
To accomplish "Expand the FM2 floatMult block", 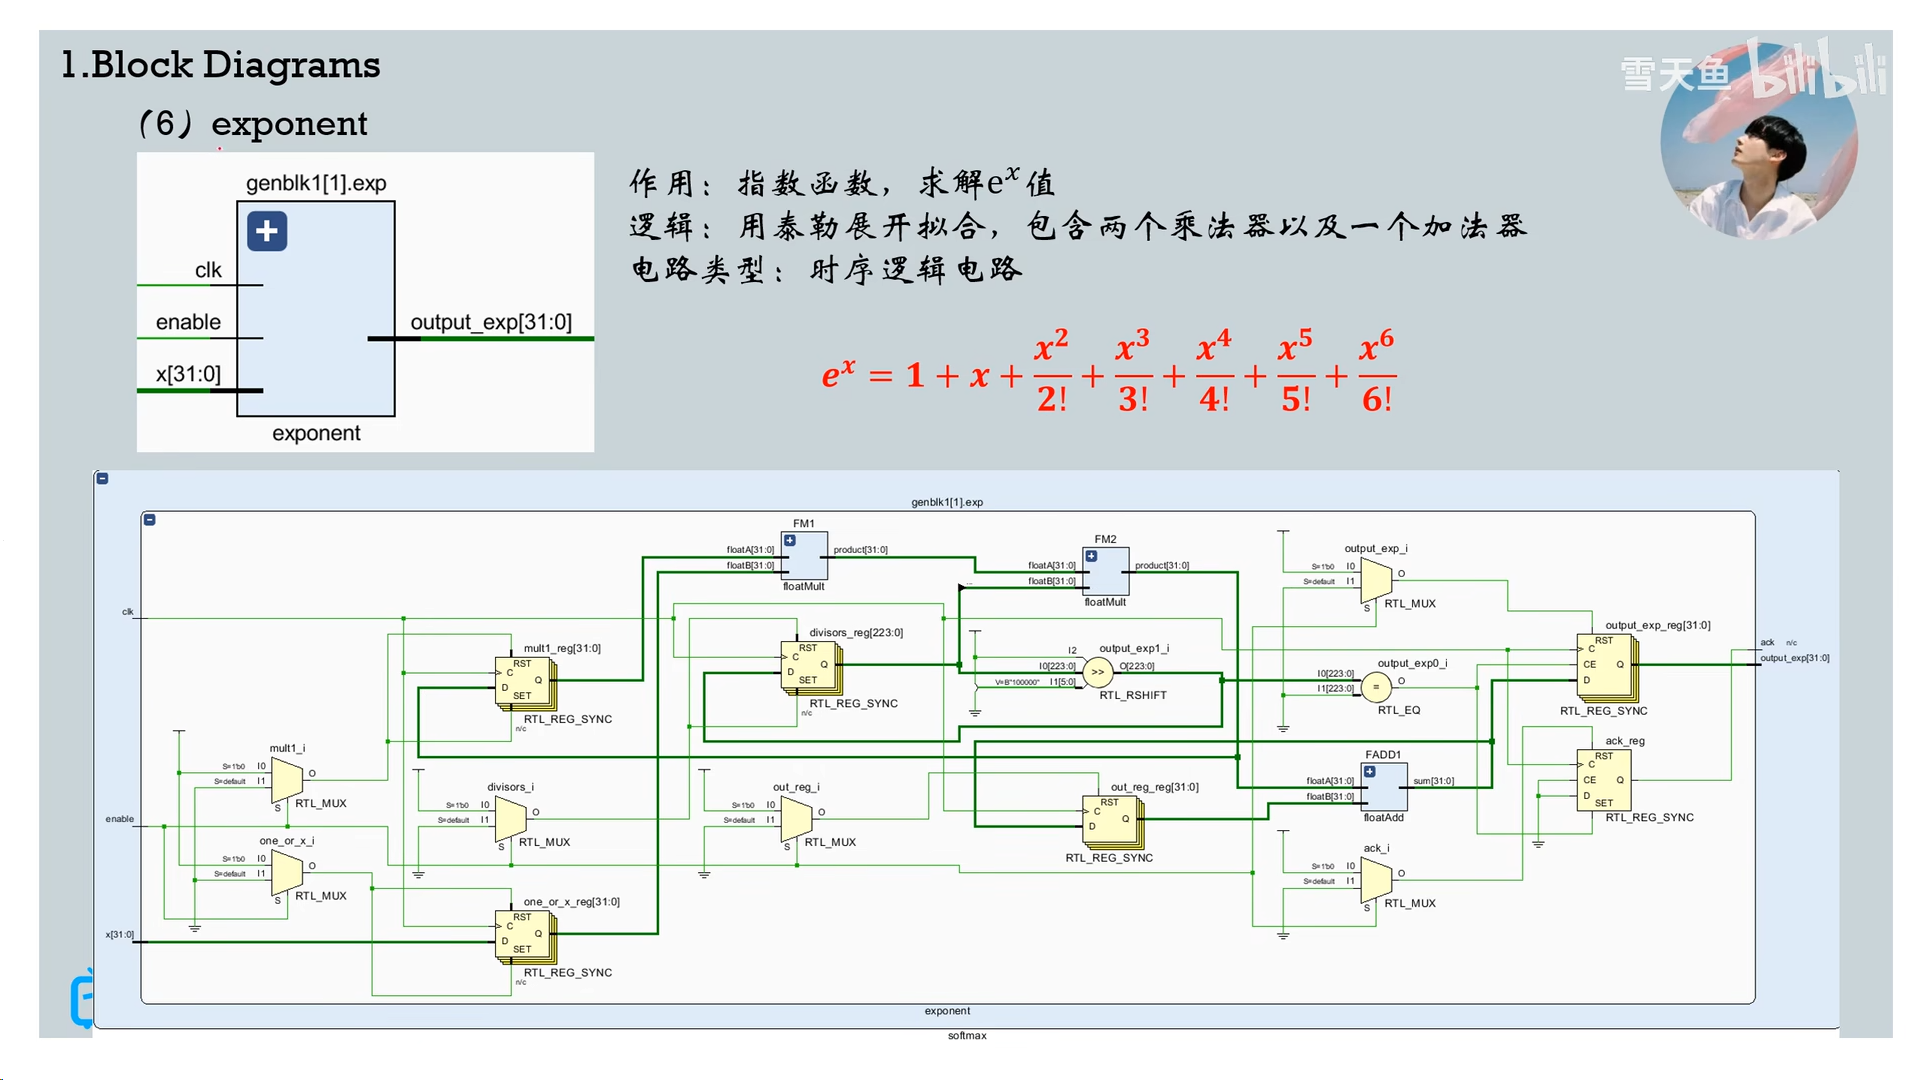I will pos(1091,556).
